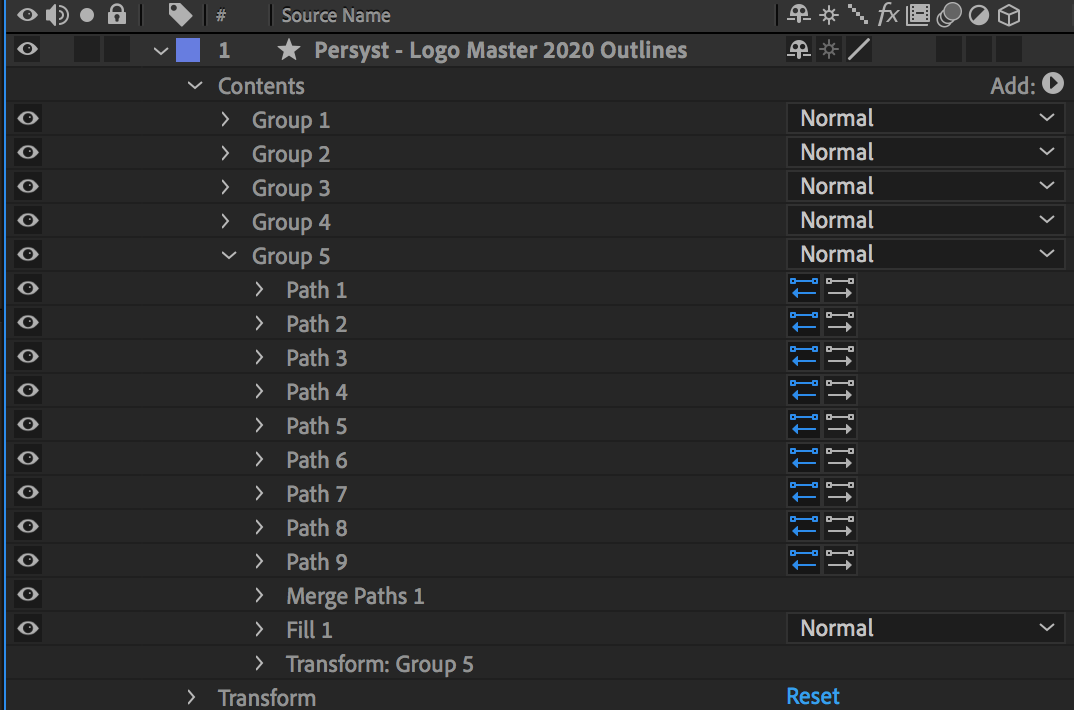Click the Shy layers column icon
Screen dimensions: 1074x710
(x=799, y=14)
